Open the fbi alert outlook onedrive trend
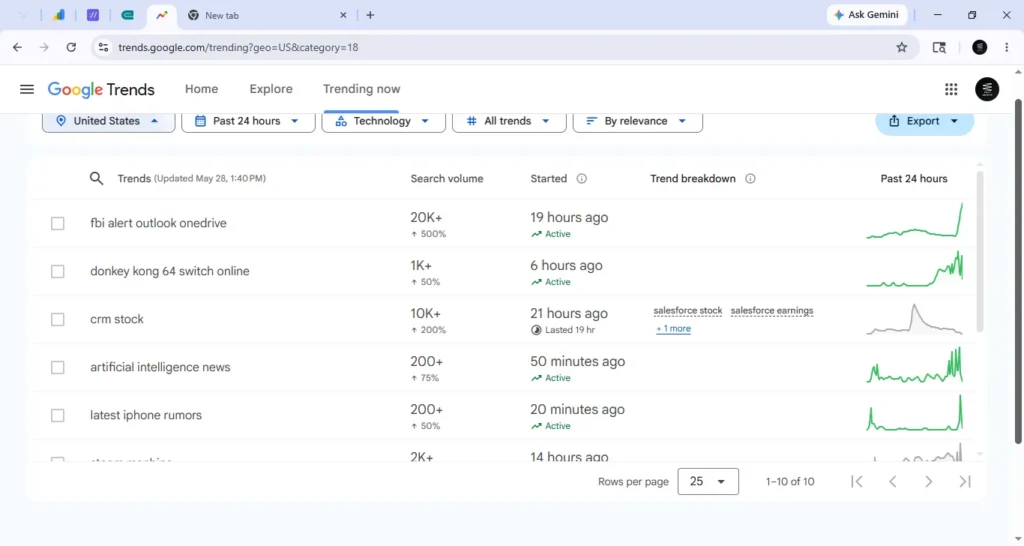The width and height of the screenshot is (1024, 546). [x=159, y=223]
